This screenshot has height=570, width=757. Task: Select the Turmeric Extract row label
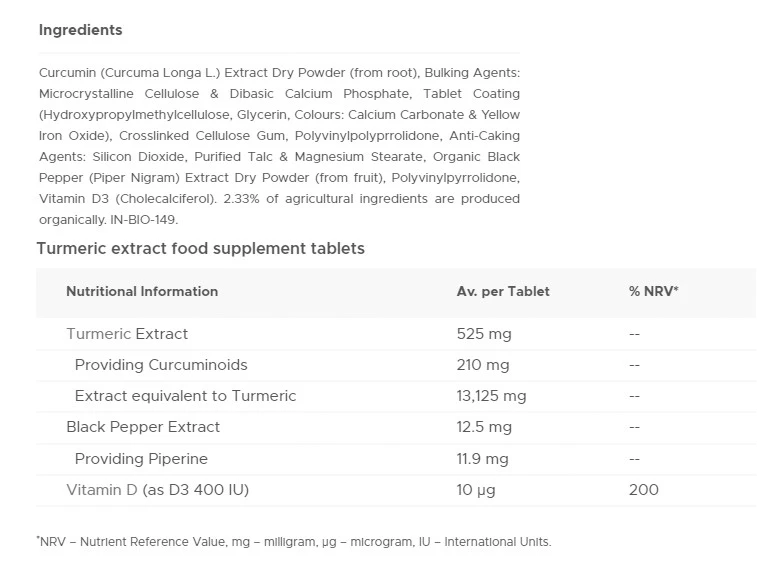point(127,334)
